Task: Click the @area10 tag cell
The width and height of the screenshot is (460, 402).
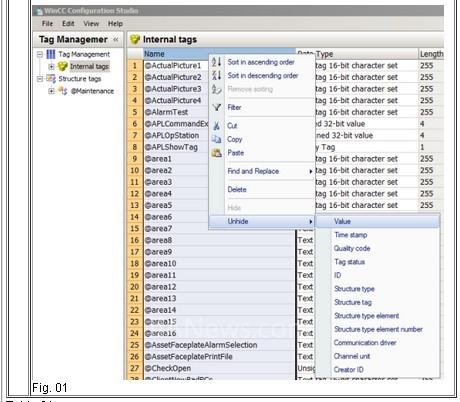Action: 219,263
